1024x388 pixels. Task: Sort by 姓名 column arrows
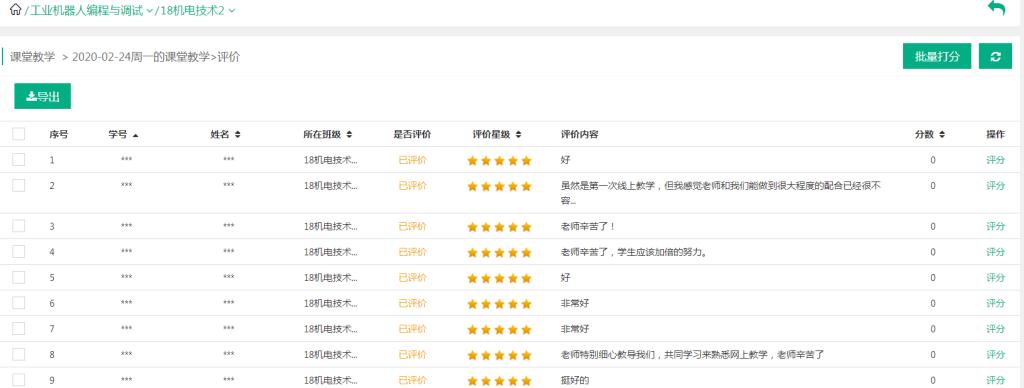238,135
